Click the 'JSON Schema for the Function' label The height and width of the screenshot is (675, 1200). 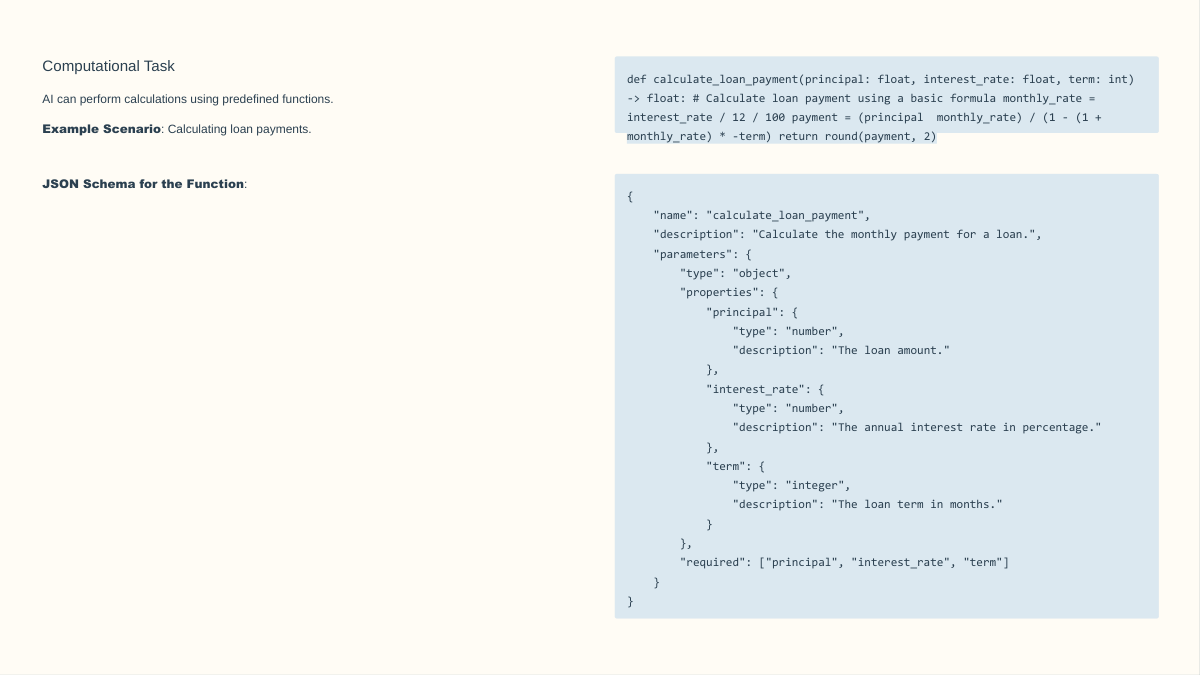[143, 184]
